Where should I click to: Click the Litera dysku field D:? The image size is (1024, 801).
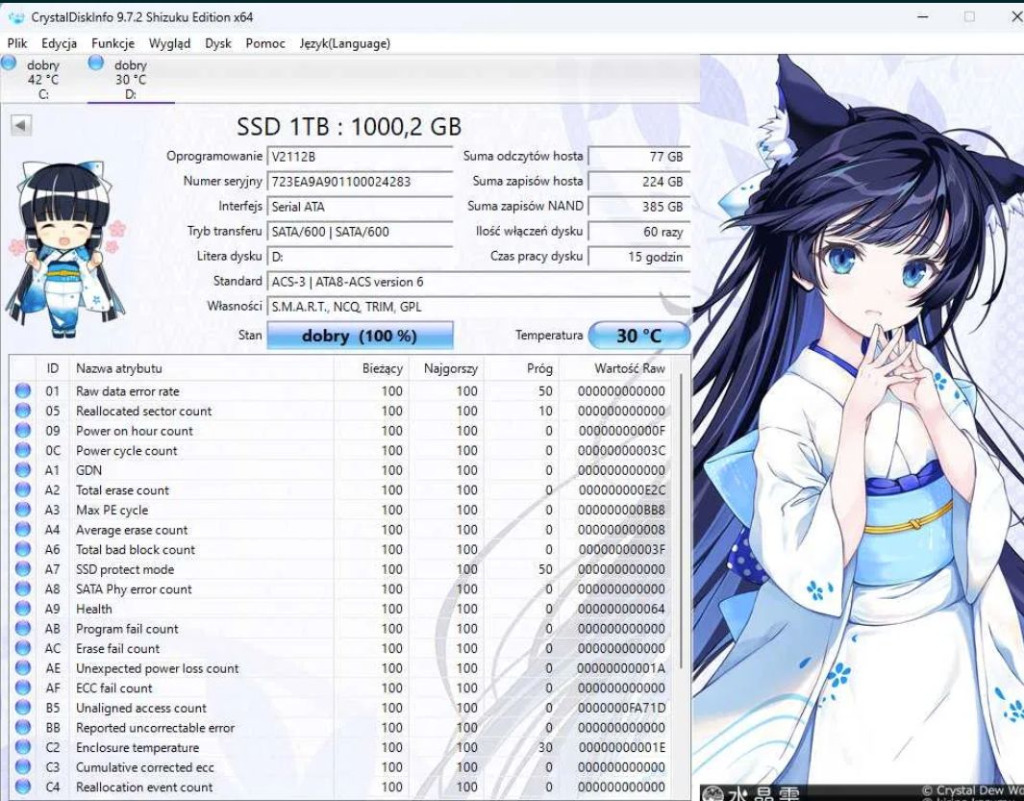(360, 257)
